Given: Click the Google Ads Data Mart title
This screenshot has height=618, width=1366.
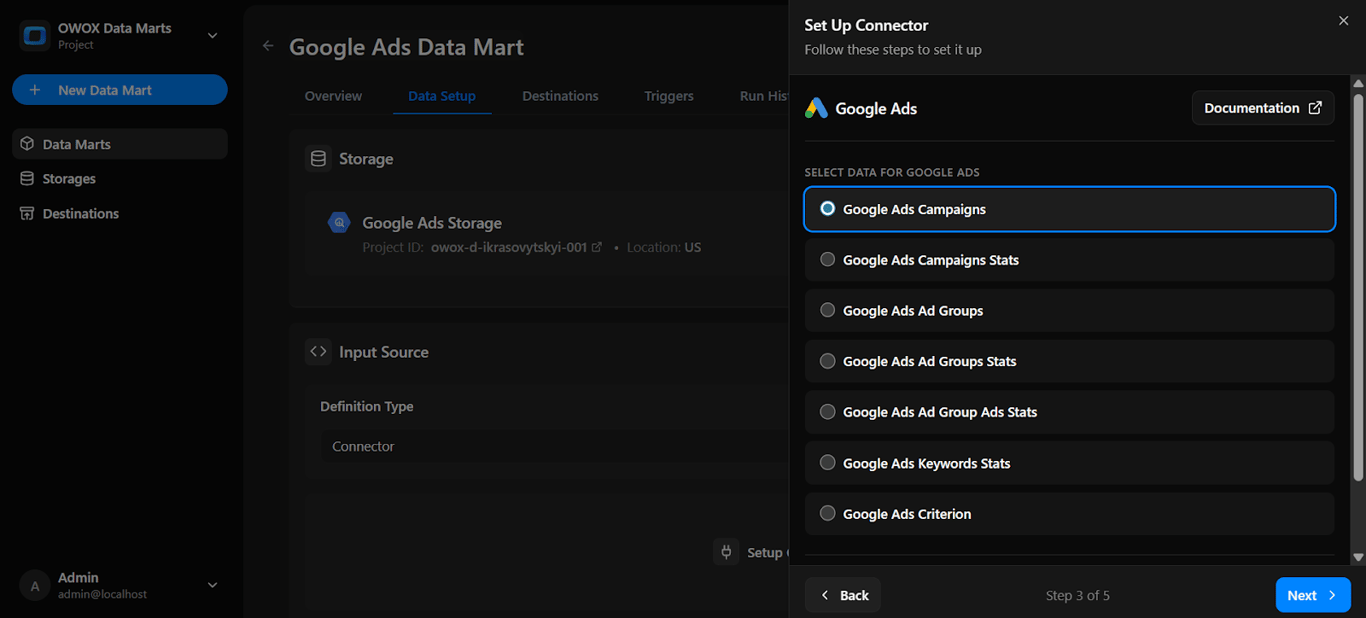Looking at the screenshot, I should pos(406,47).
